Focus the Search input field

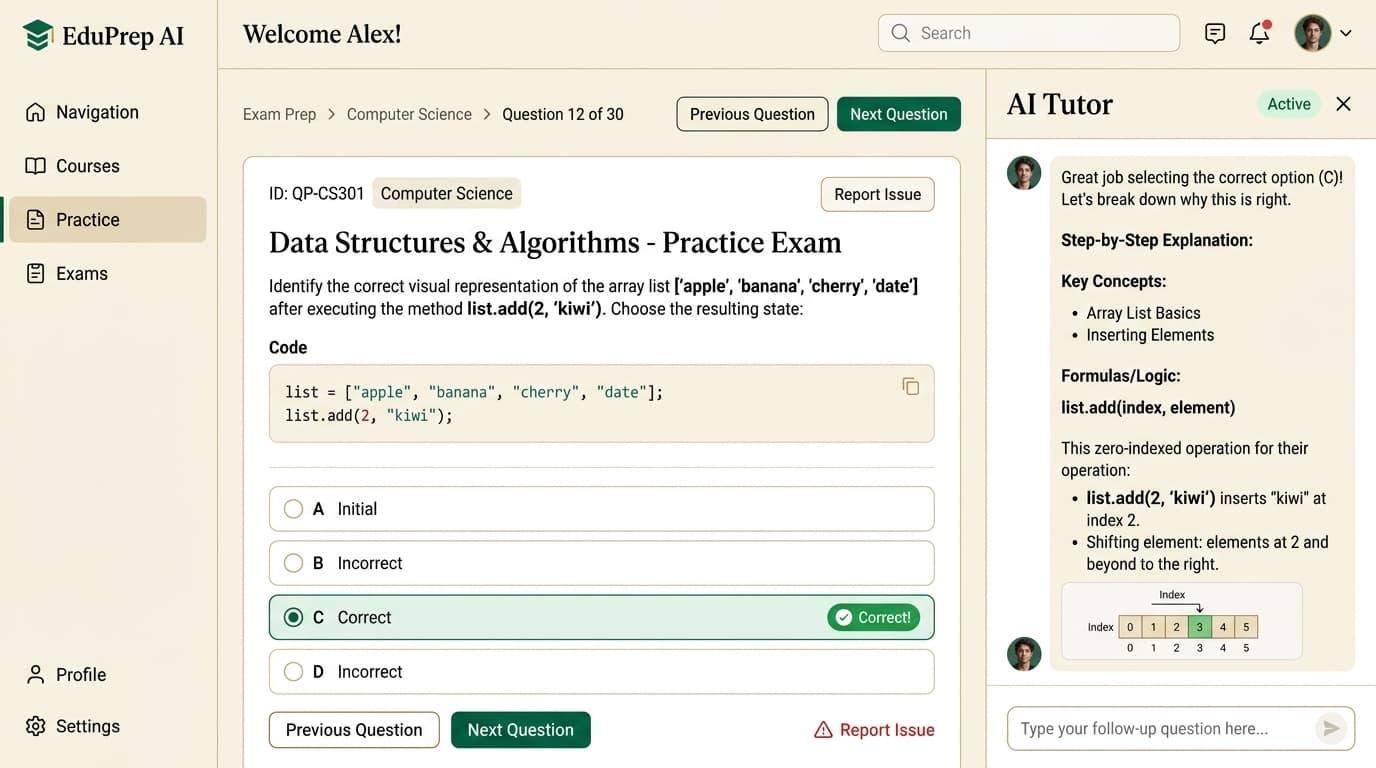tap(1029, 33)
